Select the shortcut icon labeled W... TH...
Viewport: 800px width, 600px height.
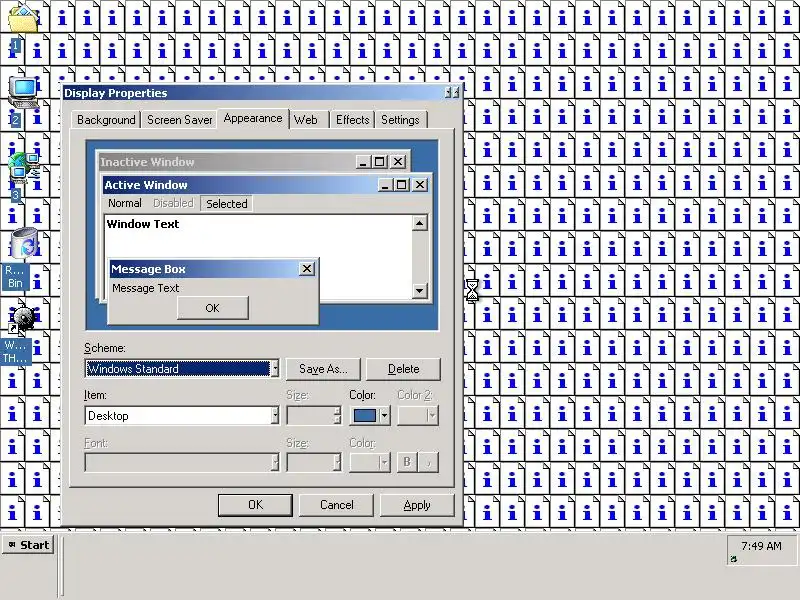pos(22,319)
